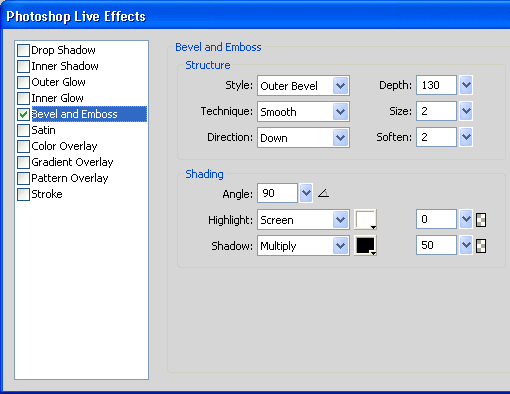Click the Highlight opacity field showing 0
The width and height of the screenshot is (510, 394).
click(436, 219)
